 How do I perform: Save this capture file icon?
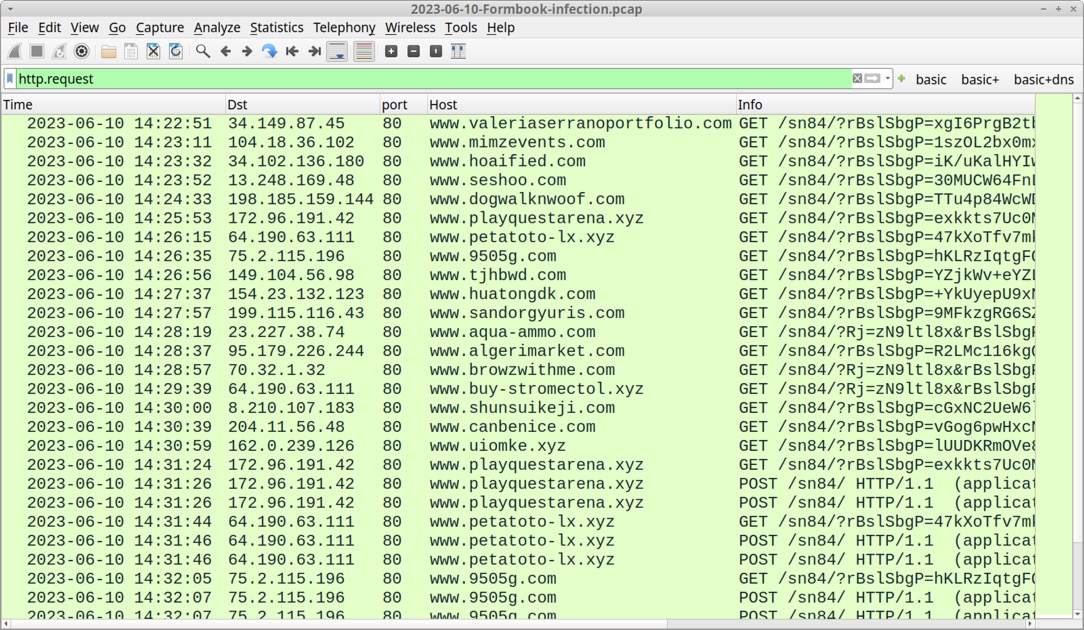click(131, 51)
